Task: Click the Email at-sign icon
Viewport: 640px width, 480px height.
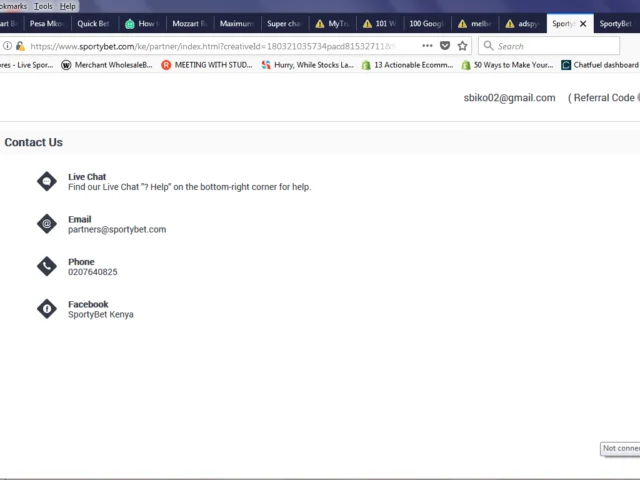Action: pyautogui.click(x=47, y=224)
